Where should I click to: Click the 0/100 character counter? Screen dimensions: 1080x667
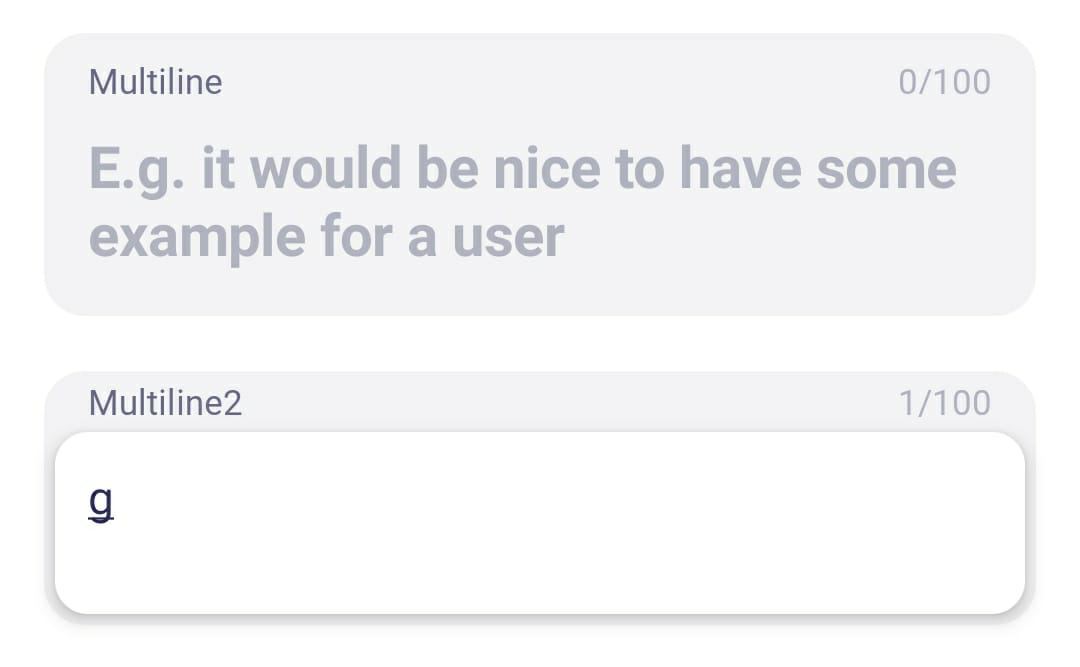pyautogui.click(x=944, y=82)
